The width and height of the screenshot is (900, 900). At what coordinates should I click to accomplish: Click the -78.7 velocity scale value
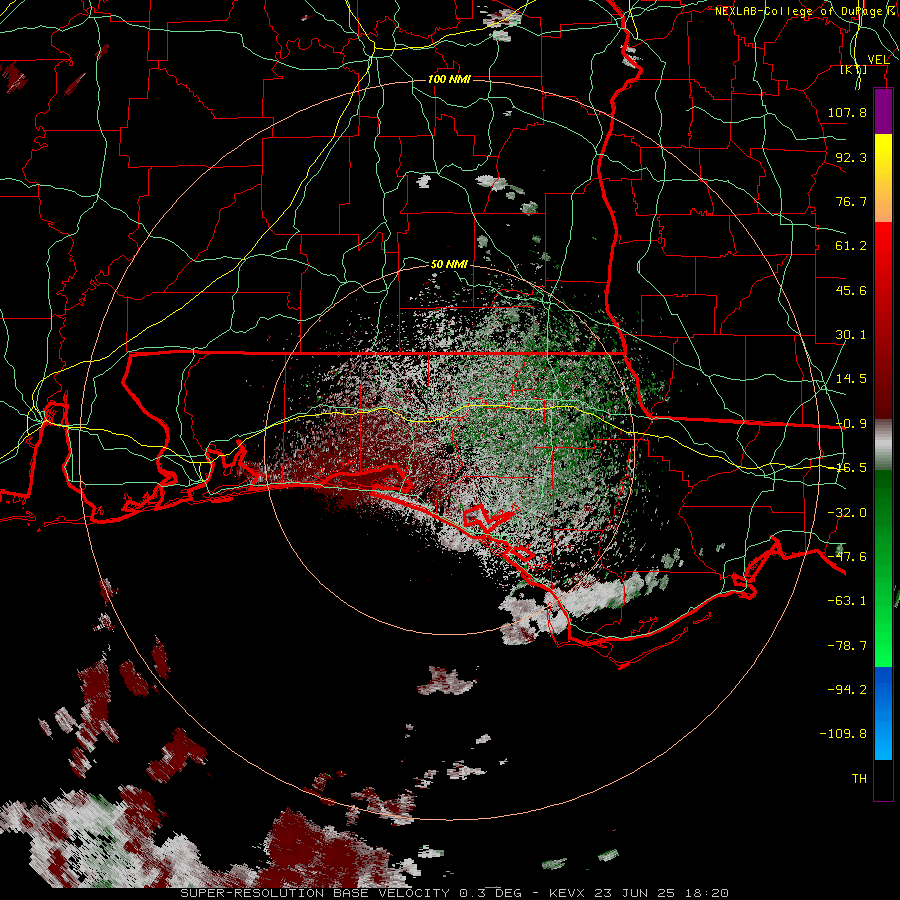coord(847,646)
